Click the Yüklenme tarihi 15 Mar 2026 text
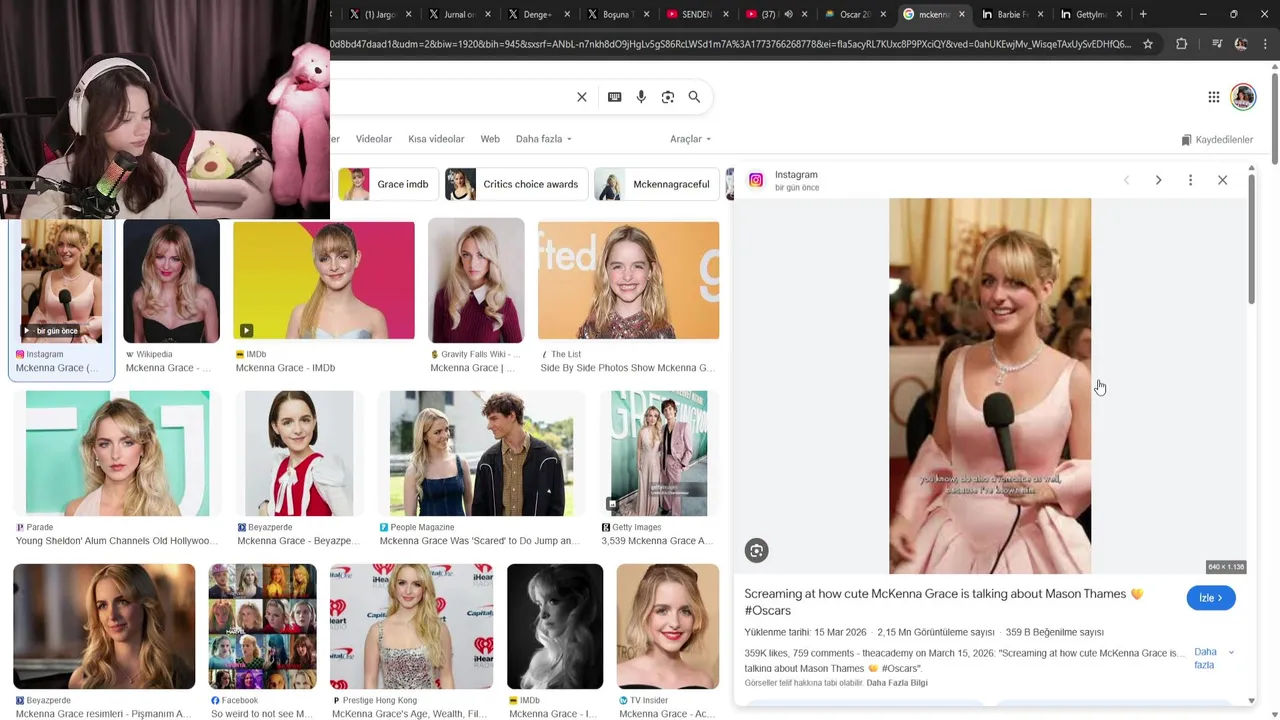This screenshot has width=1280, height=720. click(805, 632)
